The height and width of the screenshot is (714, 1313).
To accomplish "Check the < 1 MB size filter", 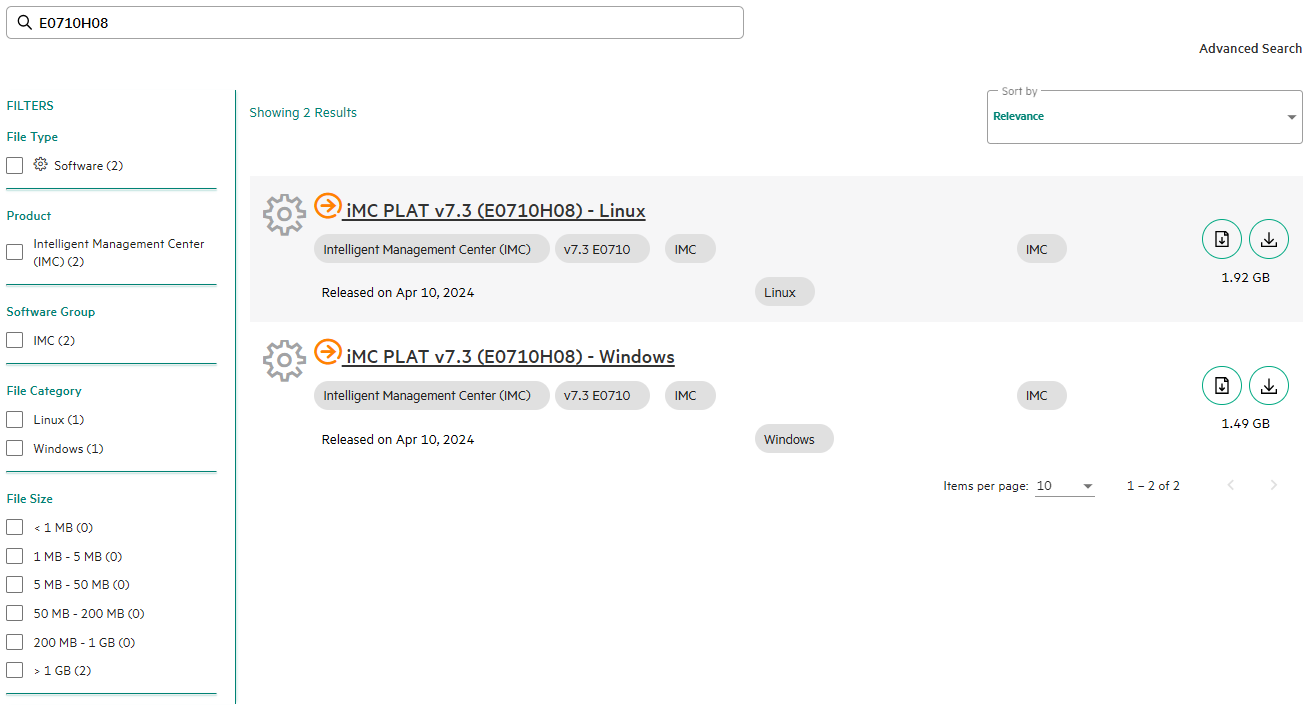I will (15, 528).
